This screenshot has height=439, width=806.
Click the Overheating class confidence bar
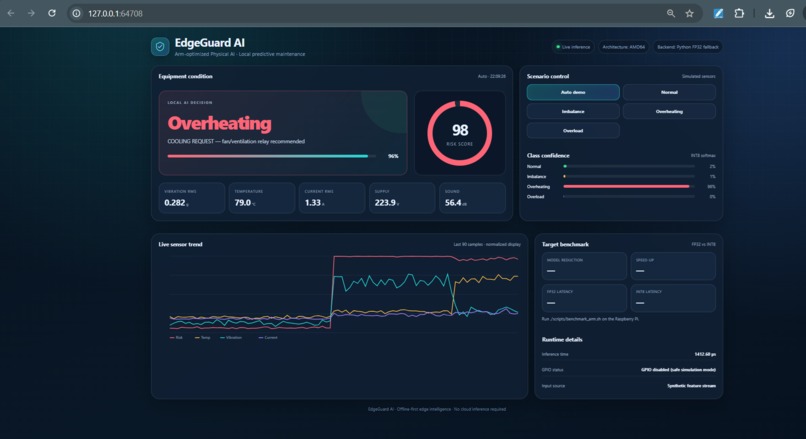[629, 187]
